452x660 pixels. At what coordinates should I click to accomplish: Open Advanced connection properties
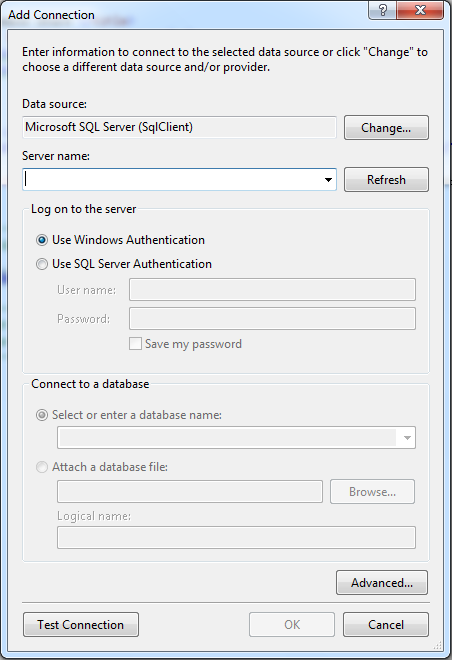[x=382, y=583]
